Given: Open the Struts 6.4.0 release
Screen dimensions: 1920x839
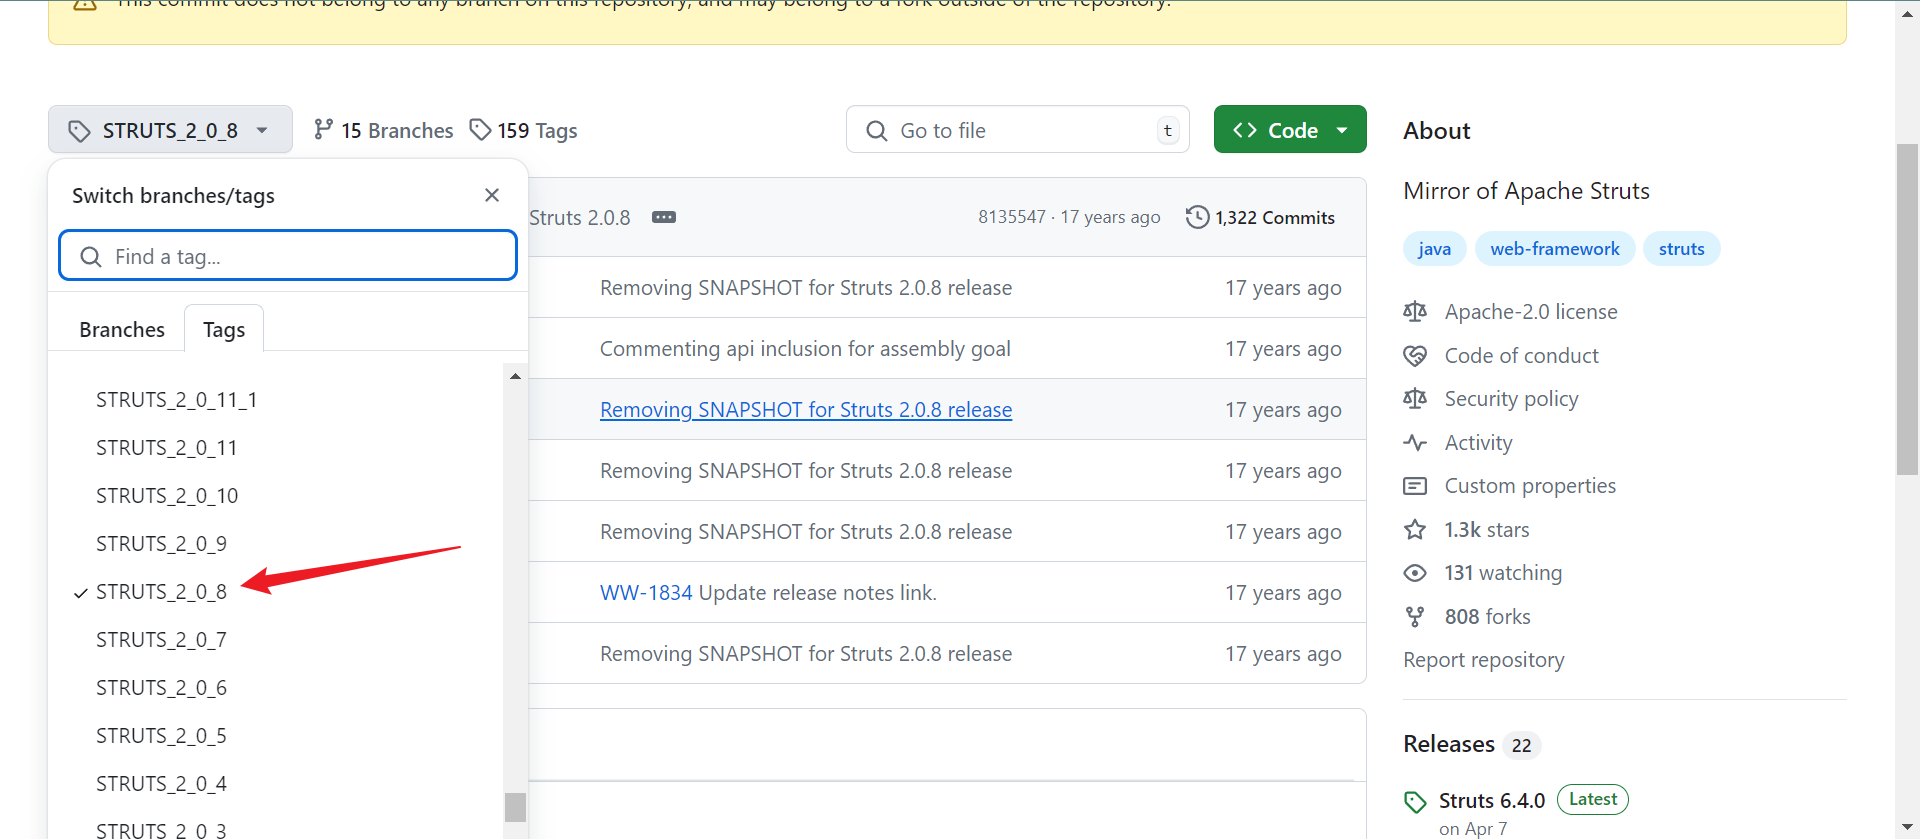Looking at the screenshot, I should tap(1492, 801).
